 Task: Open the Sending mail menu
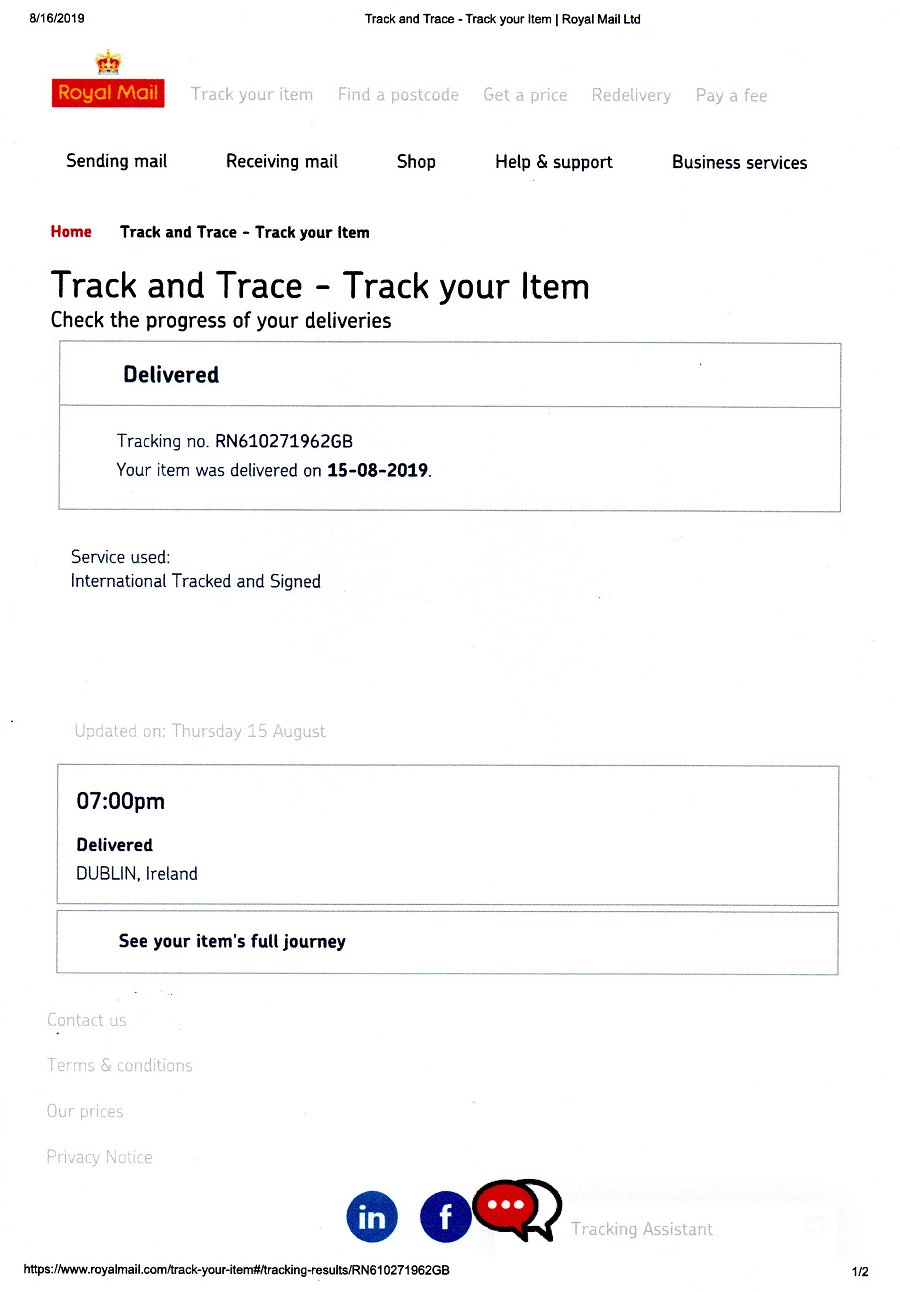coord(117,161)
